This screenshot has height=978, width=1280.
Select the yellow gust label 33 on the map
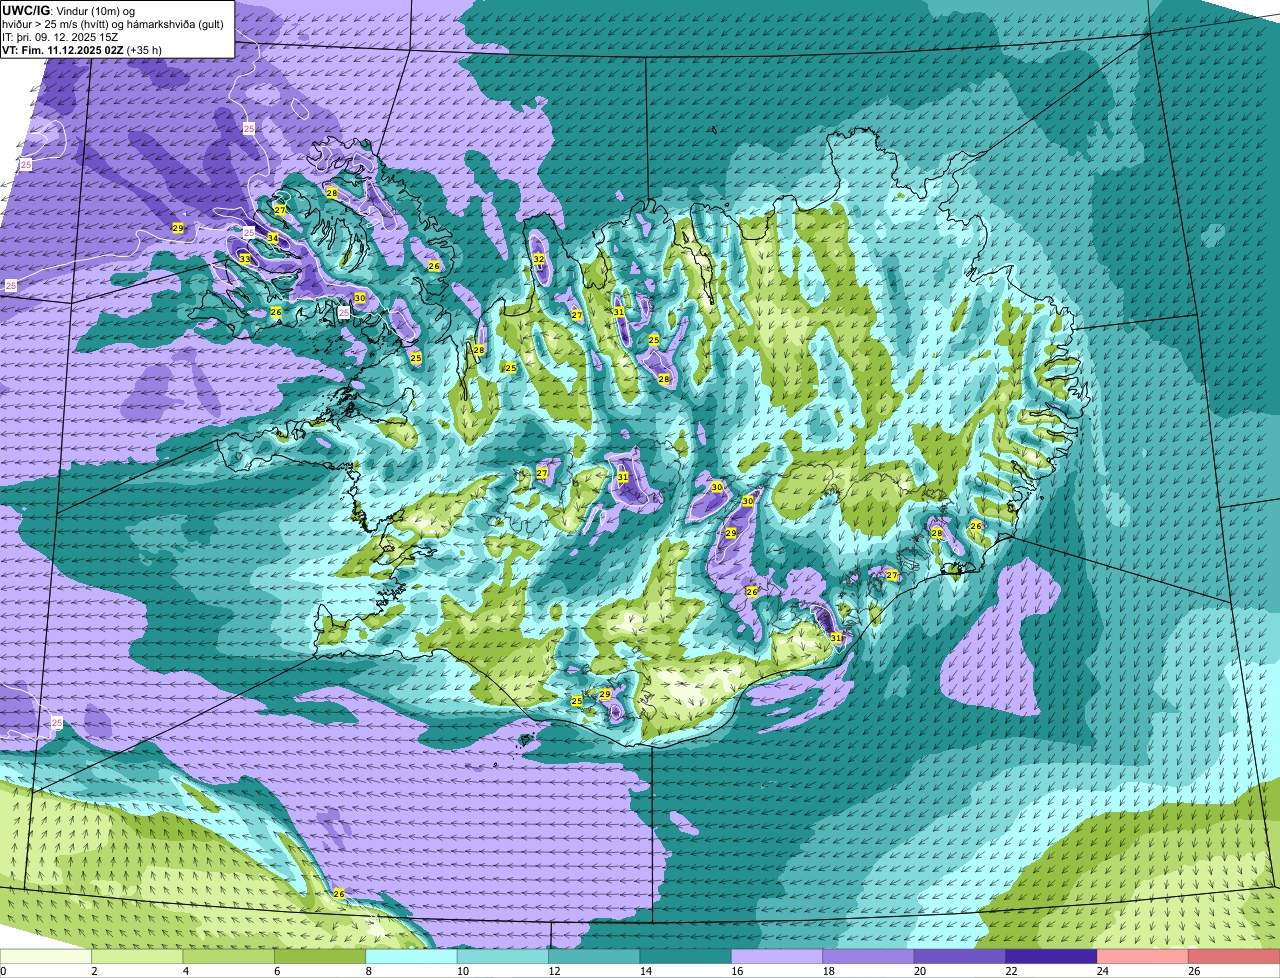(245, 259)
